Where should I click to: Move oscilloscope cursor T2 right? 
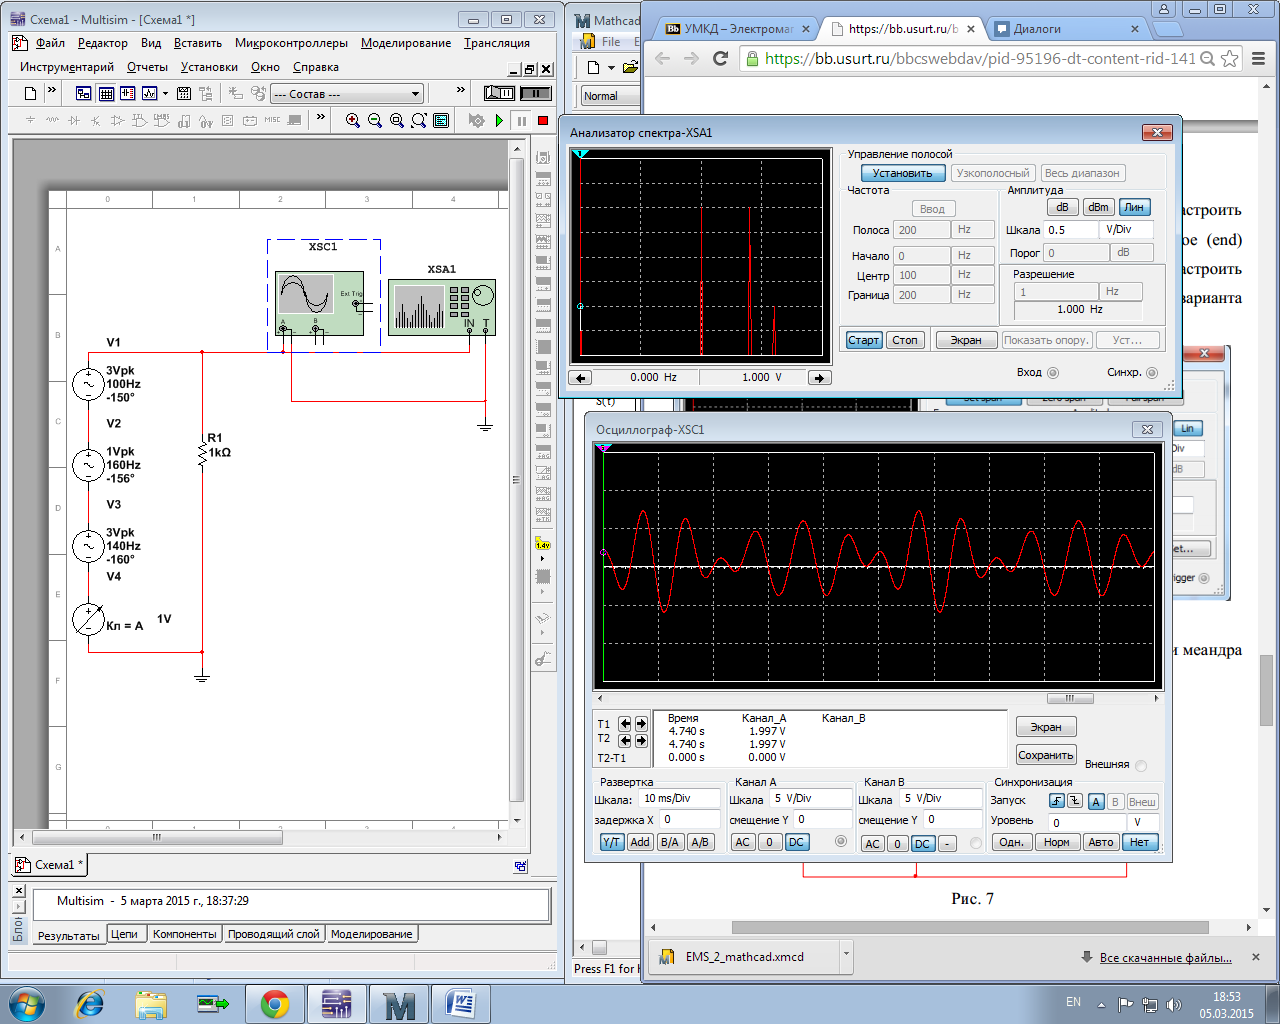click(x=641, y=740)
